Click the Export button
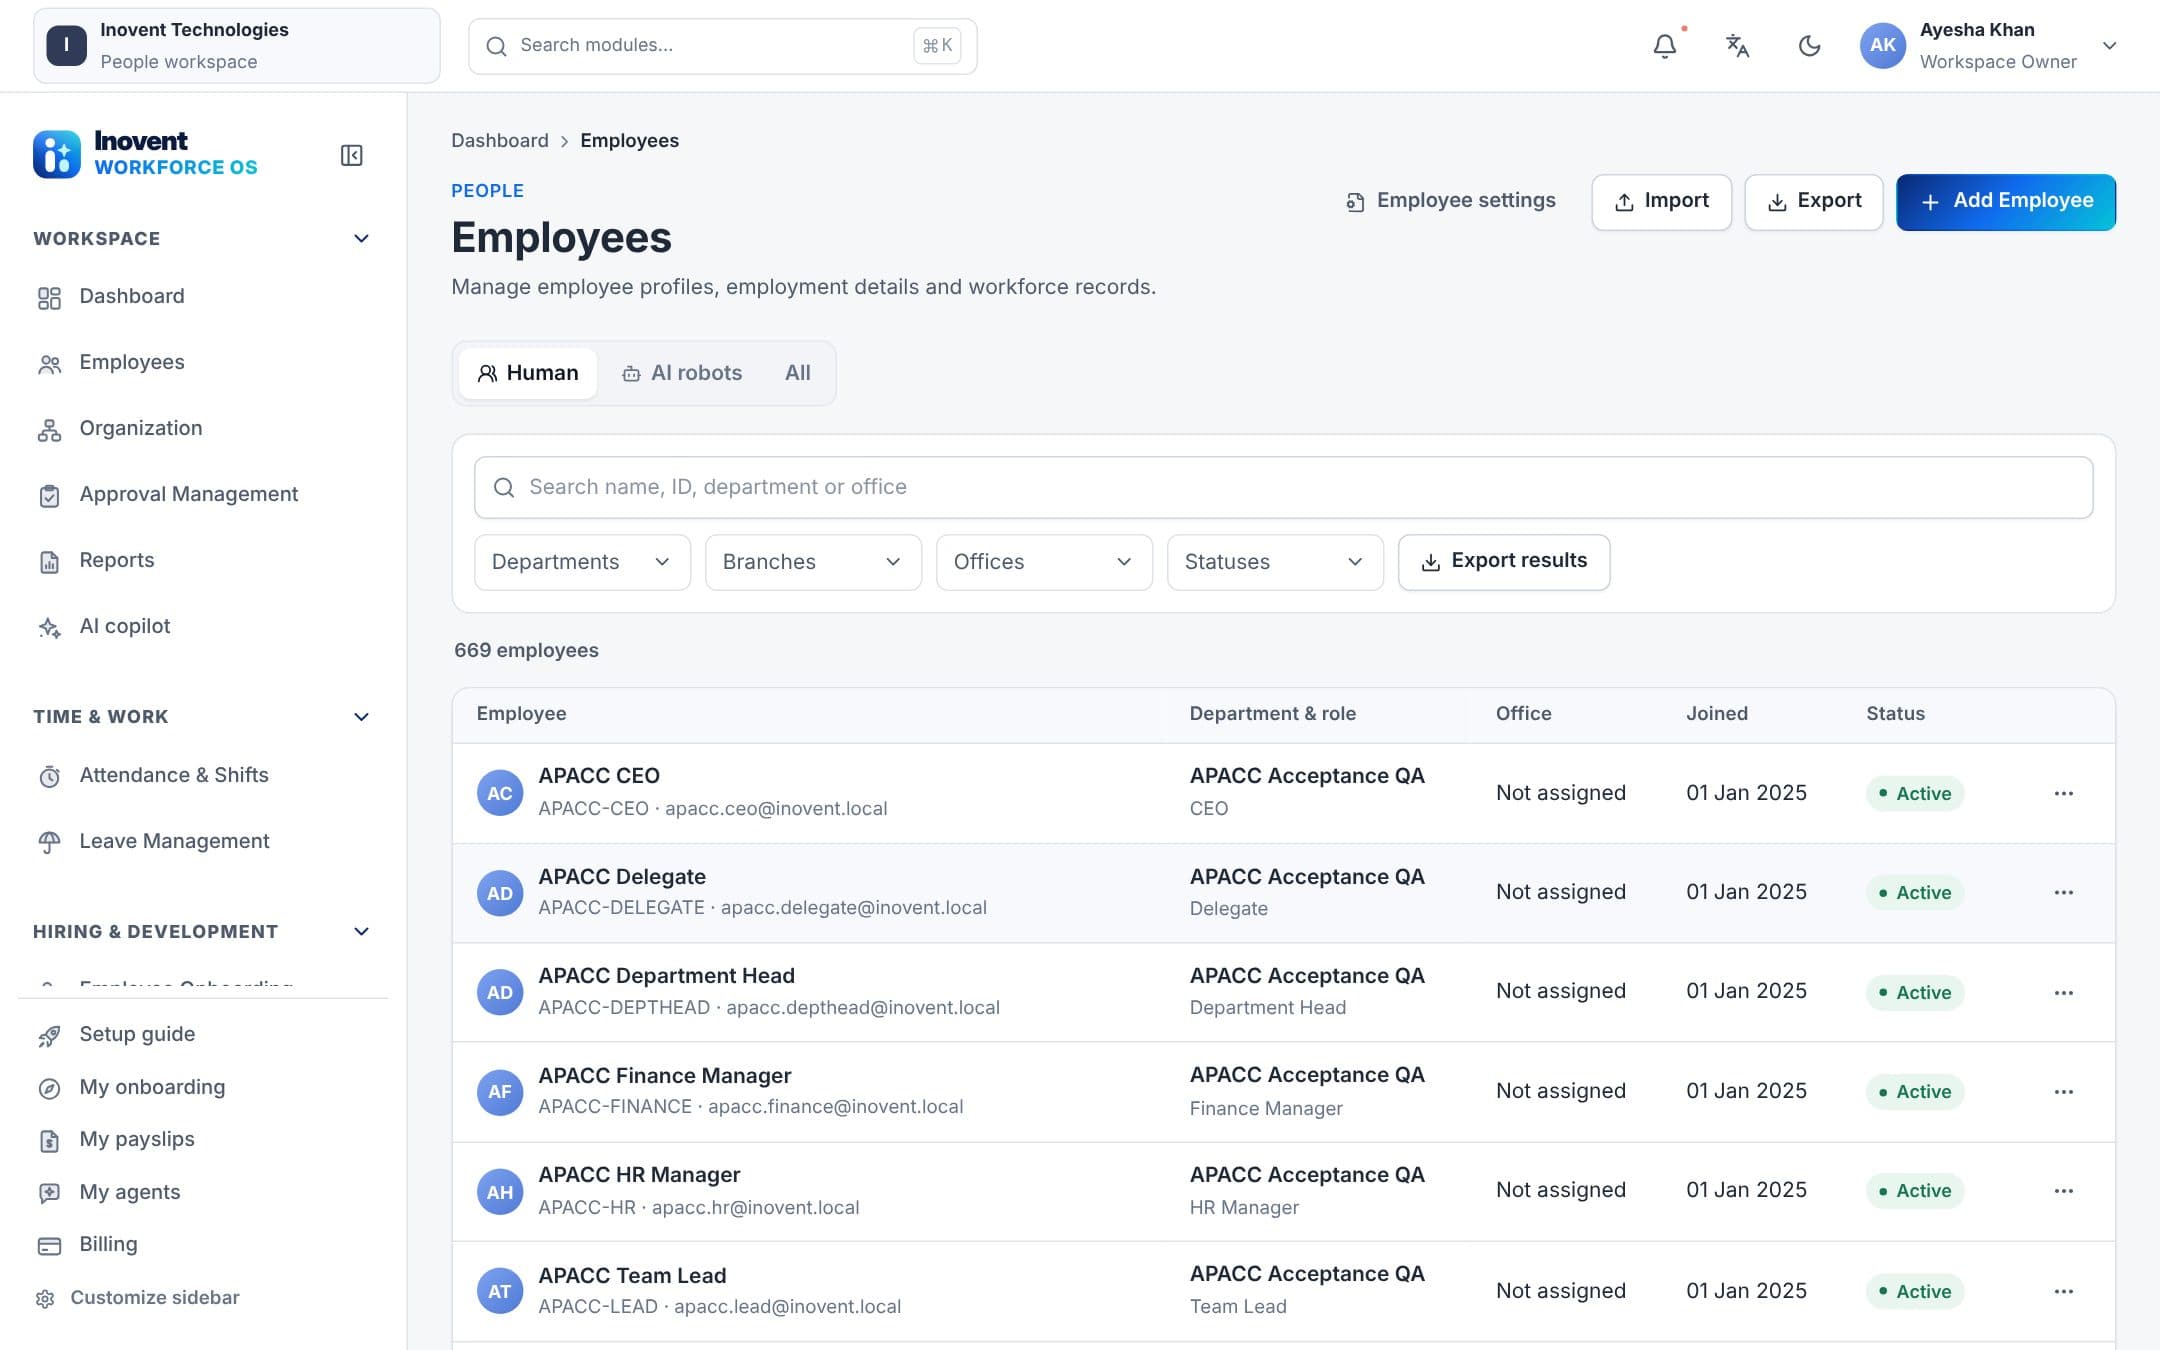Screen dimensions: 2160x1350 pyautogui.click(x=1814, y=202)
